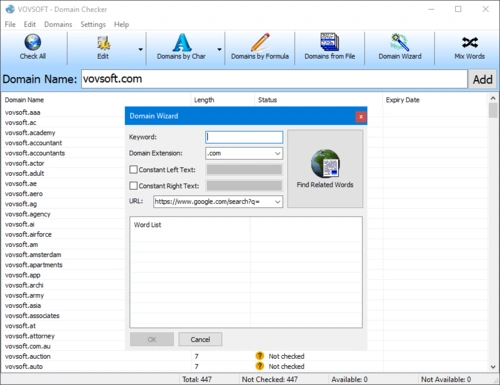Open the Edit menu
This screenshot has height=385, width=500.
click(29, 24)
